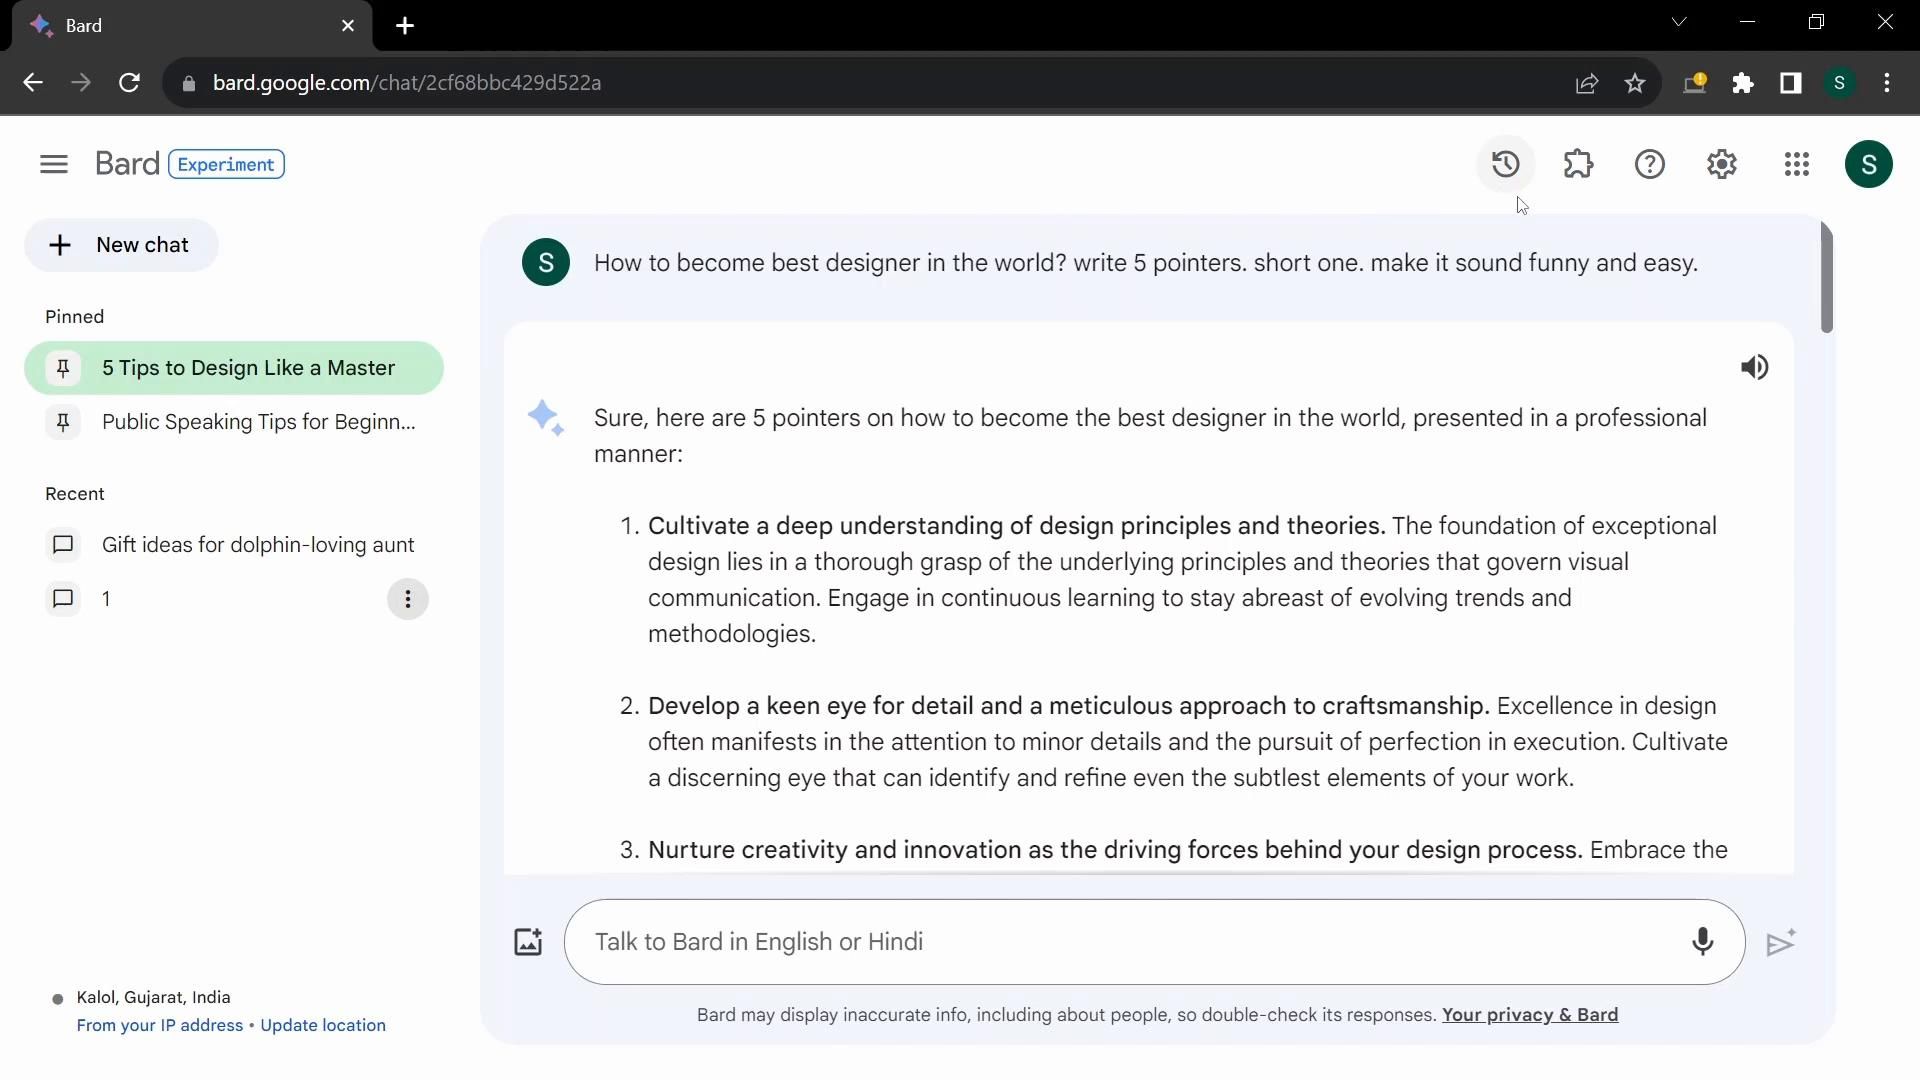Click the heading Cultivate a deep understanding
The image size is (1920, 1080).
[x=1016, y=526]
